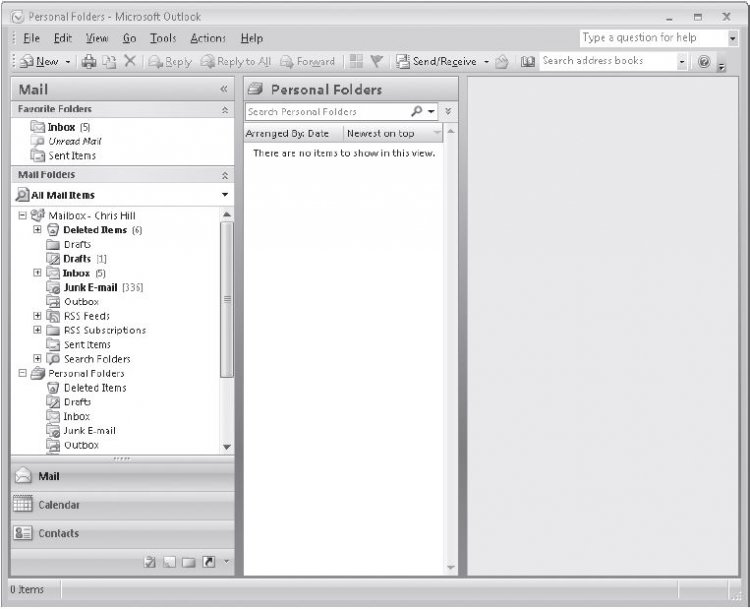Click the Folder List icon in navigation bar
The image size is (750, 610).
[x=189, y=562]
